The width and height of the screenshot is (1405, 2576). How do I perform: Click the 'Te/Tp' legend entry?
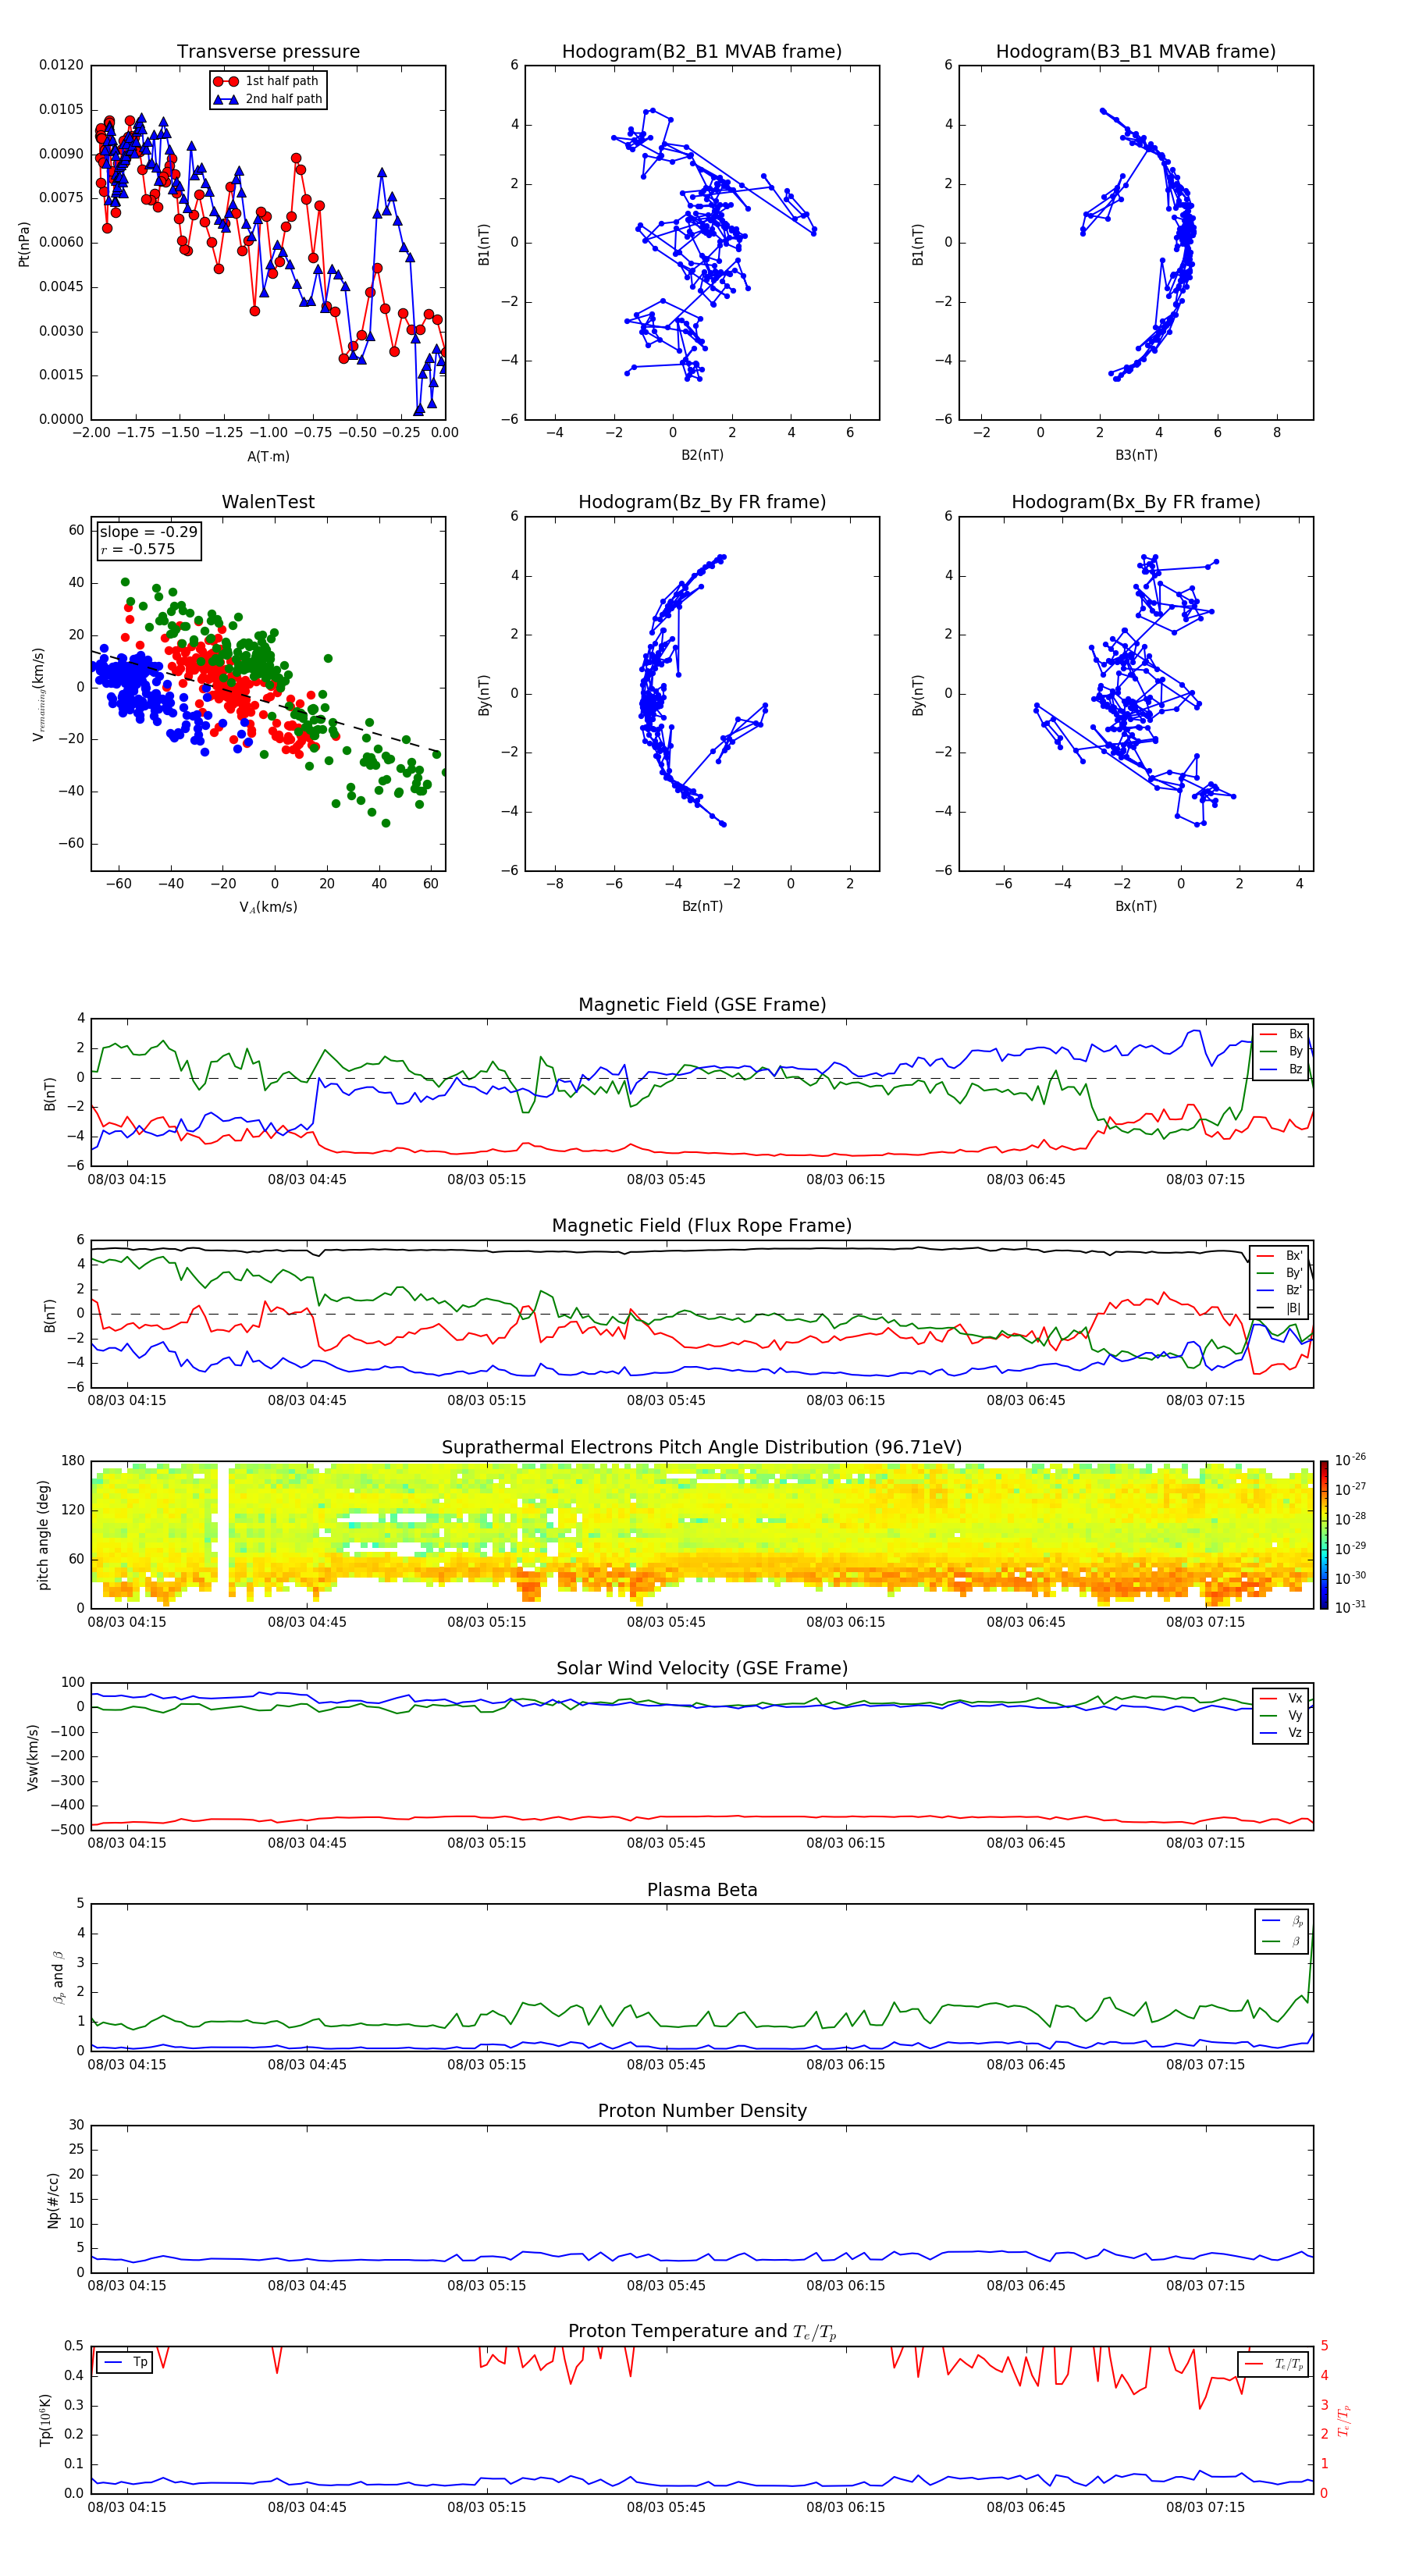(1274, 2364)
